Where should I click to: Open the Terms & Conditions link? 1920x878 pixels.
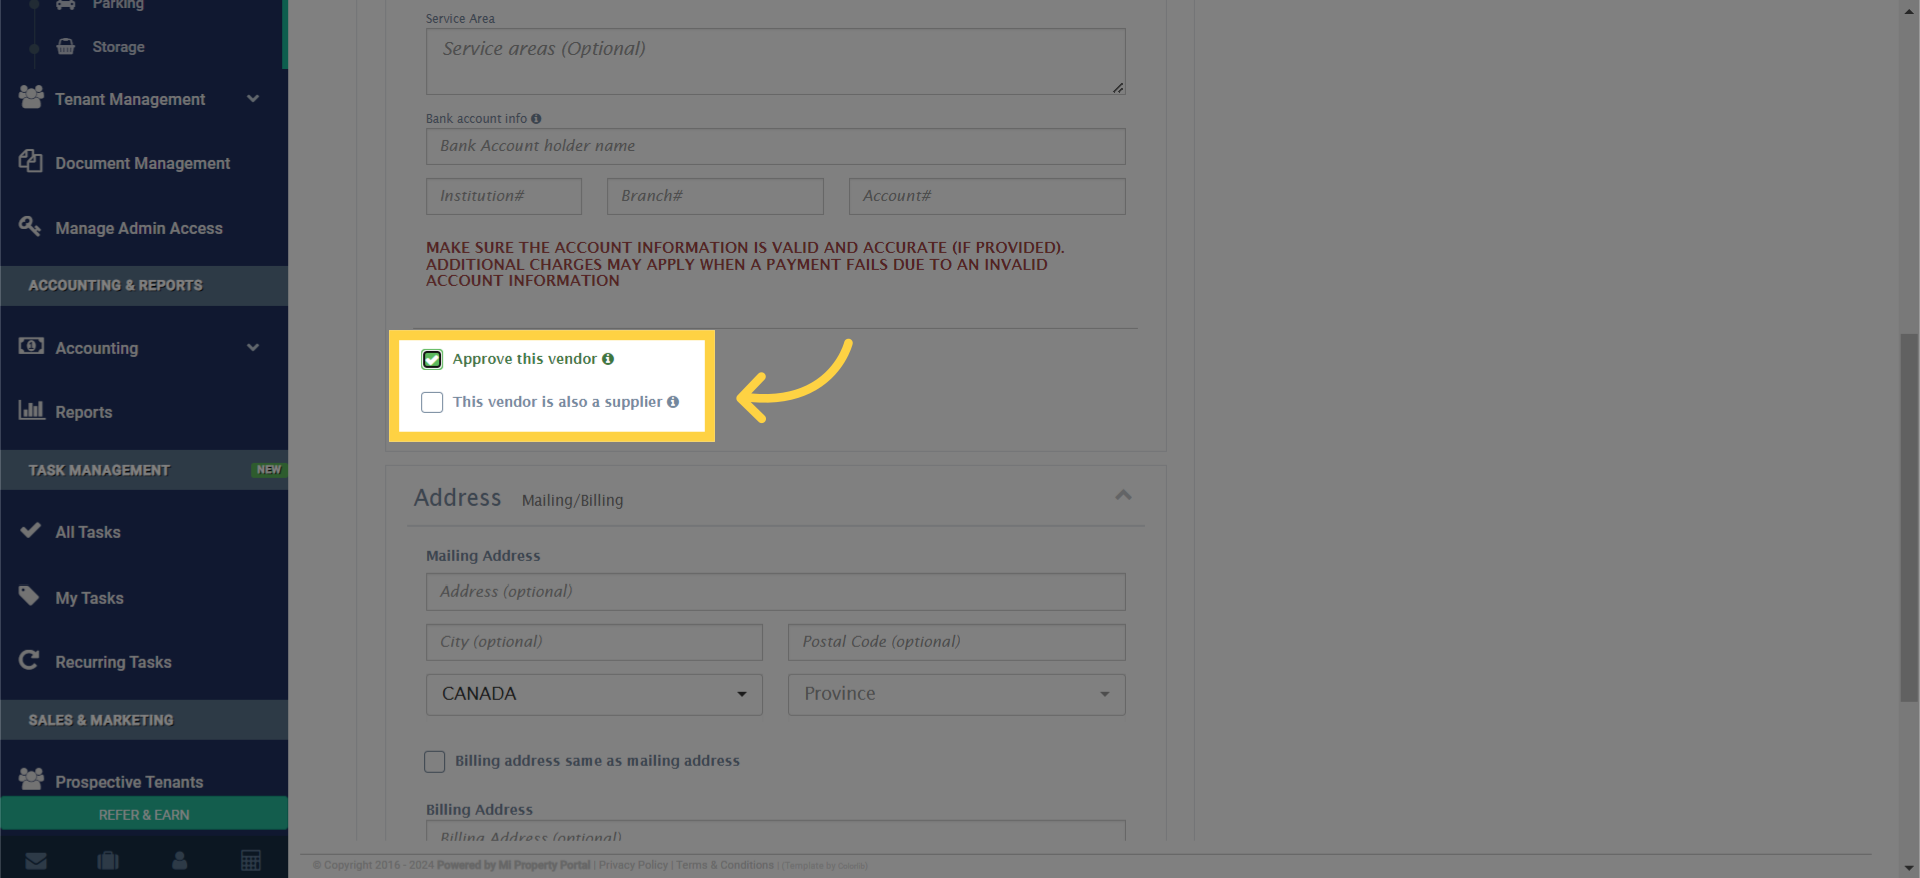click(x=725, y=865)
